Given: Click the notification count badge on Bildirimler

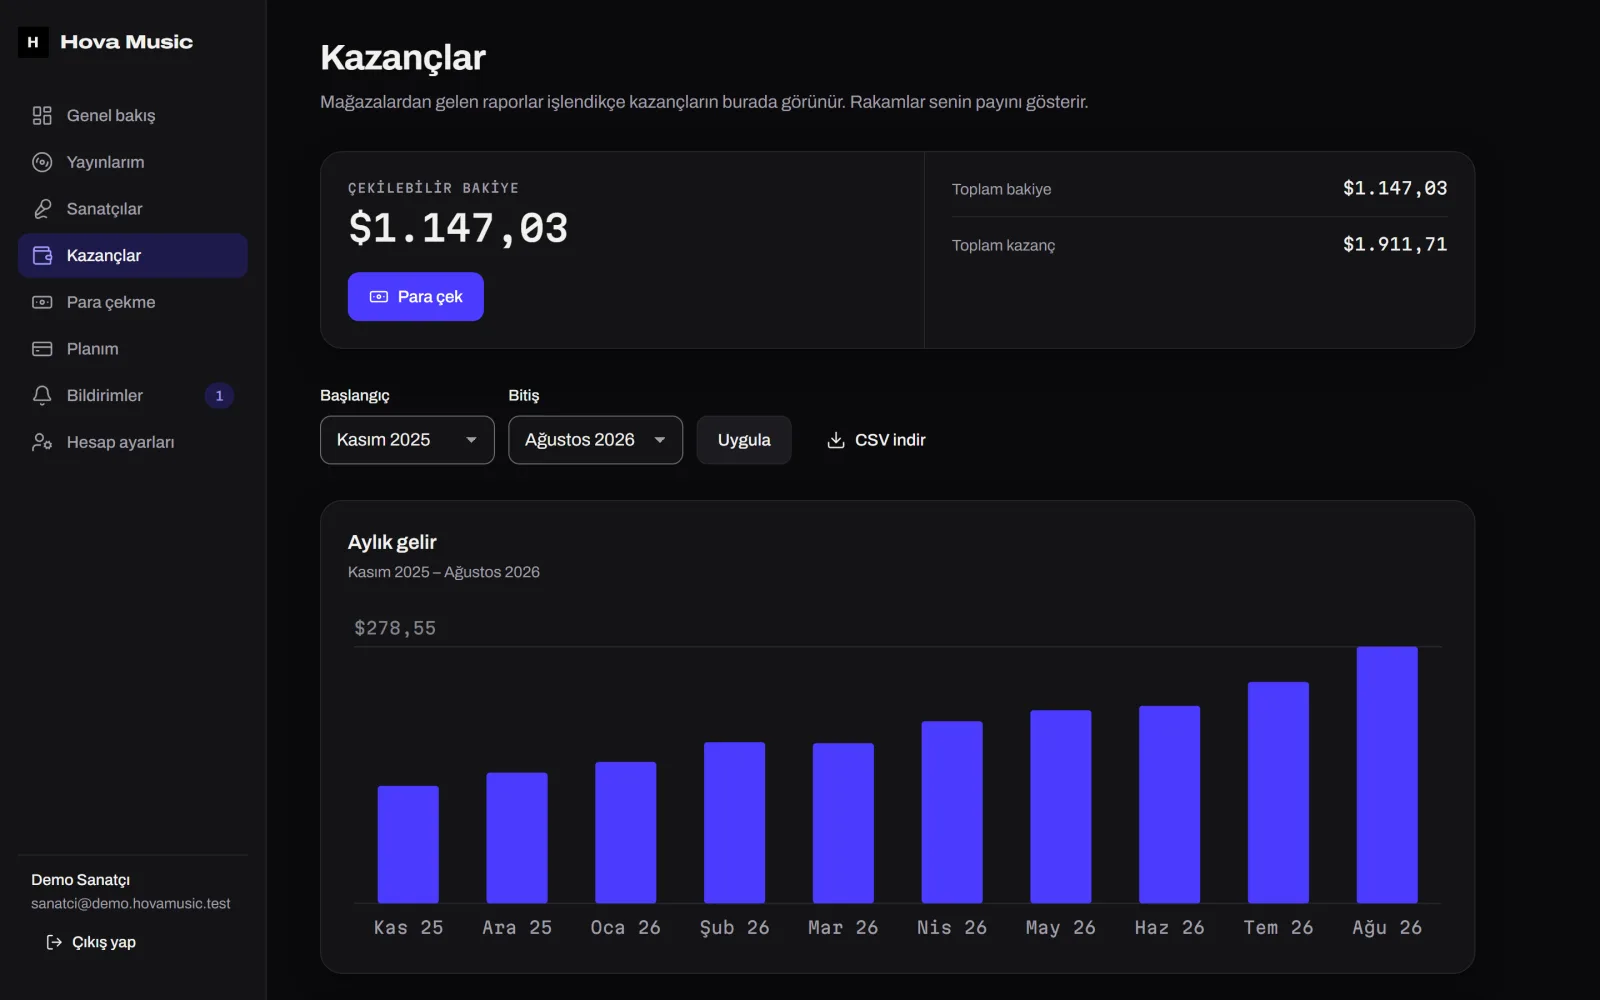Looking at the screenshot, I should [x=219, y=395].
